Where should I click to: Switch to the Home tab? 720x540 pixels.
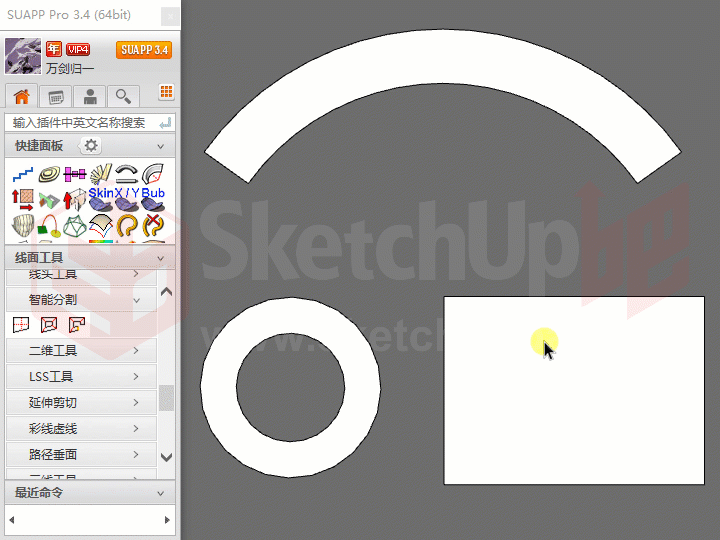(21, 96)
